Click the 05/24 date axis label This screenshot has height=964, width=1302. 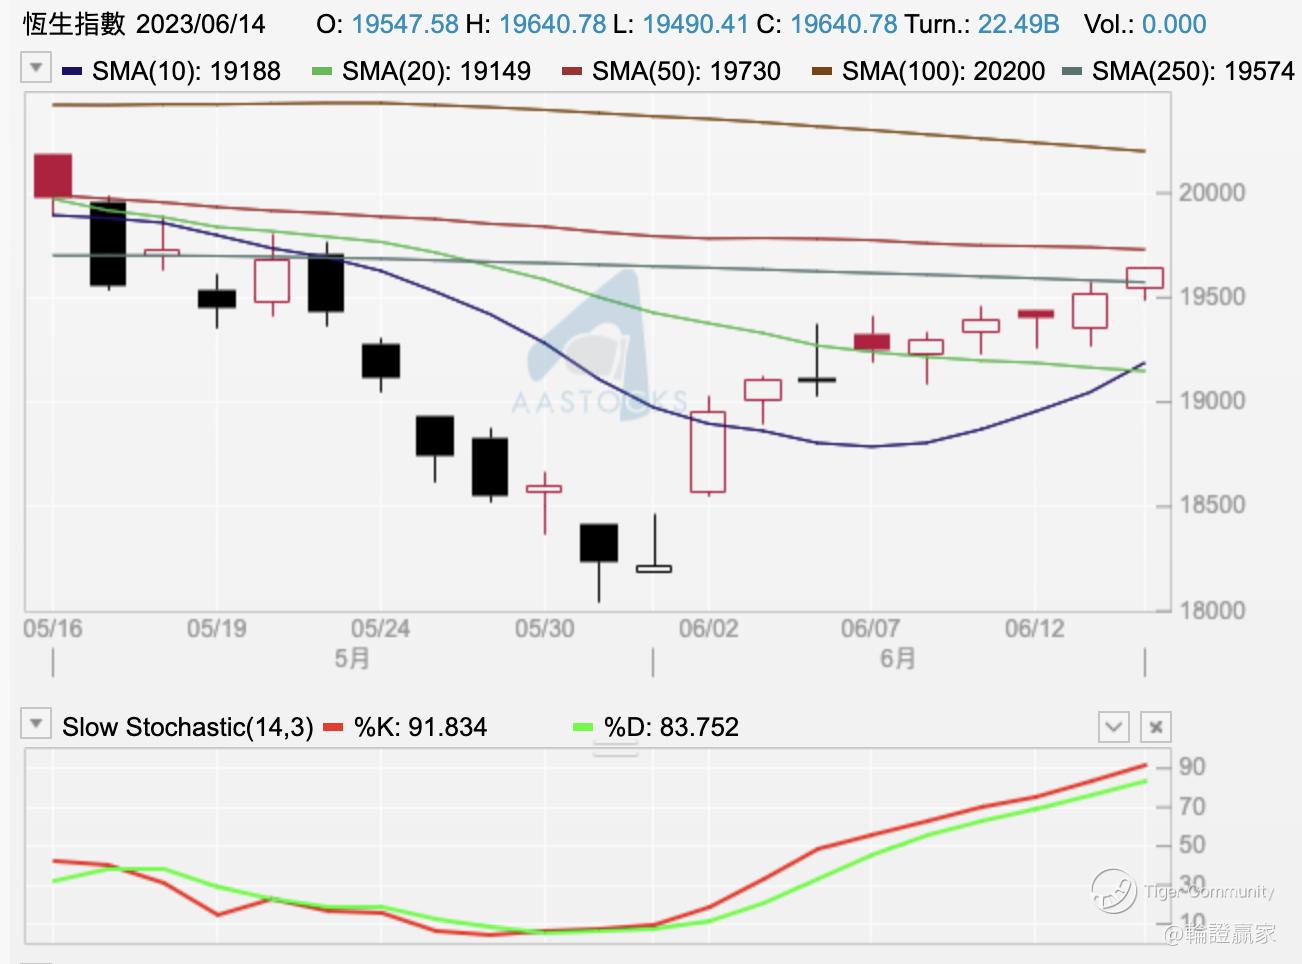381,629
